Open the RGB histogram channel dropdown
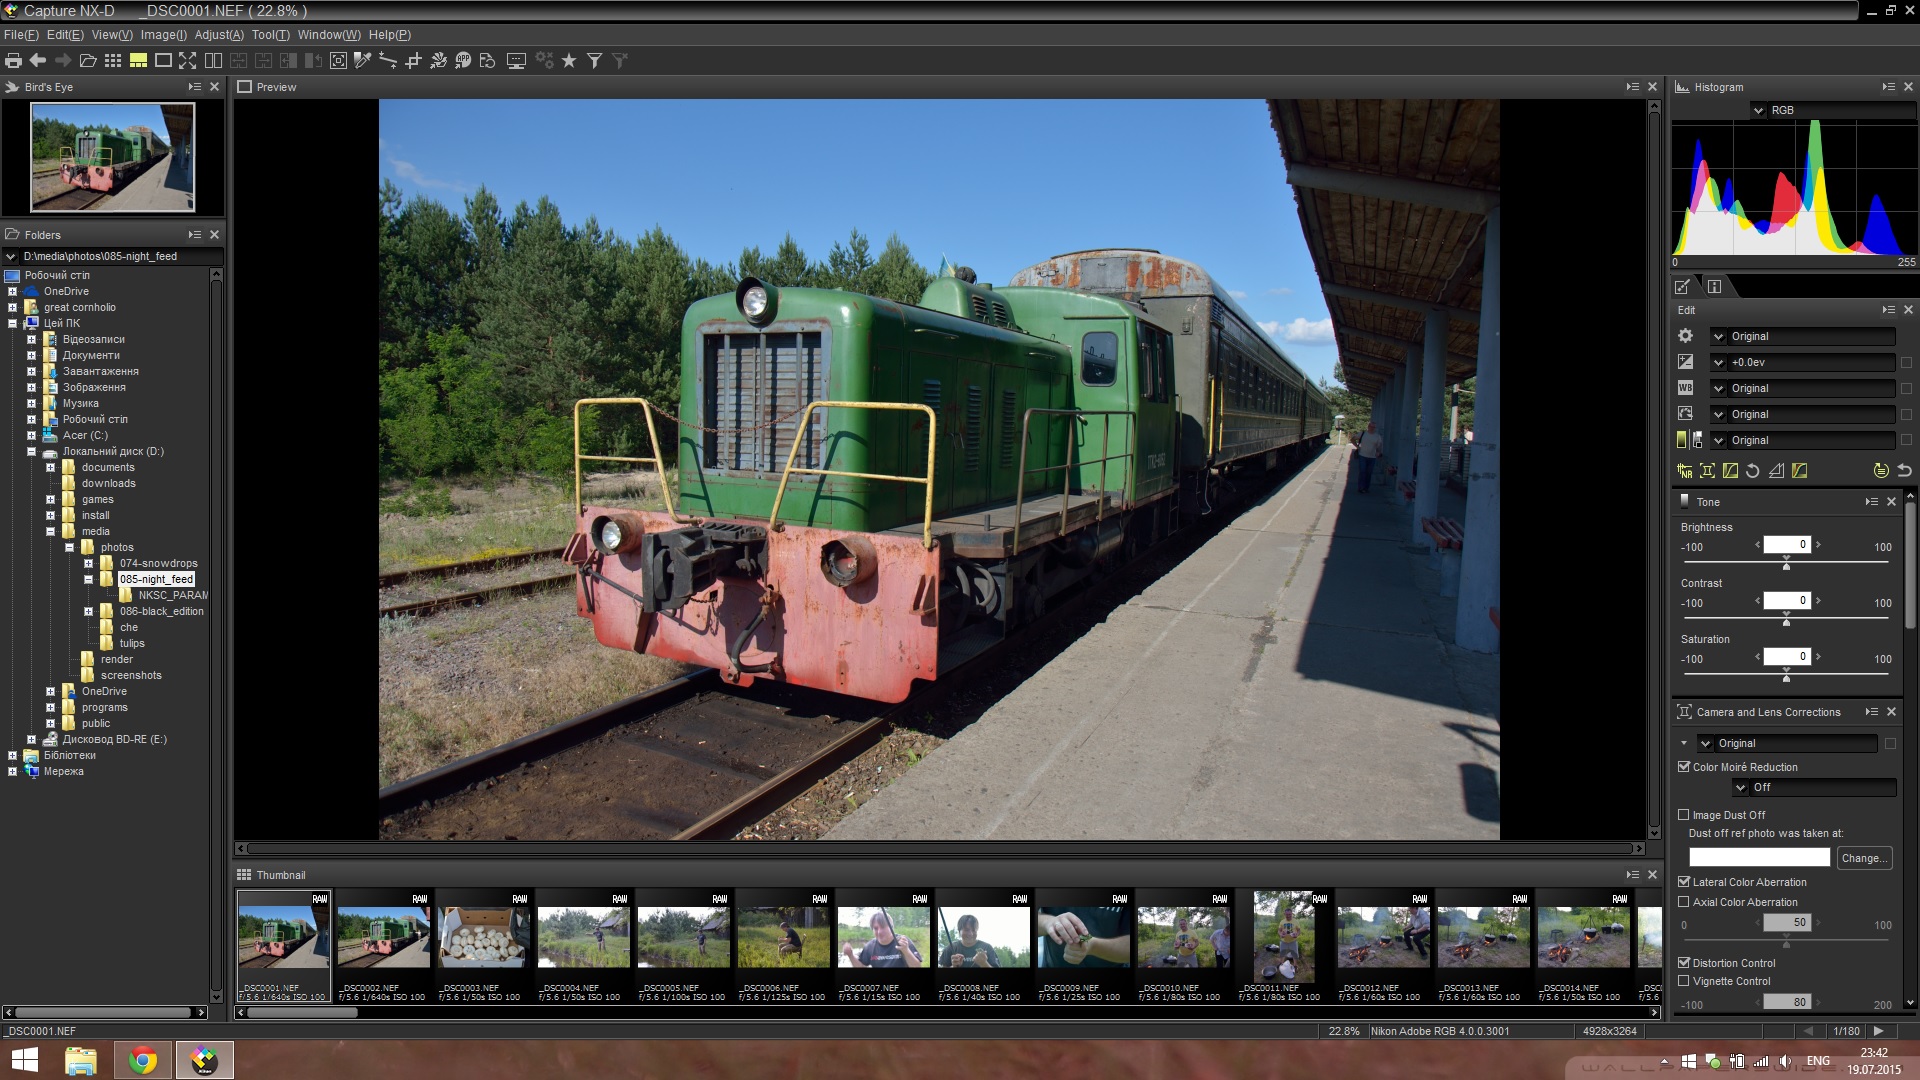The image size is (1920, 1080). point(1759,110)
